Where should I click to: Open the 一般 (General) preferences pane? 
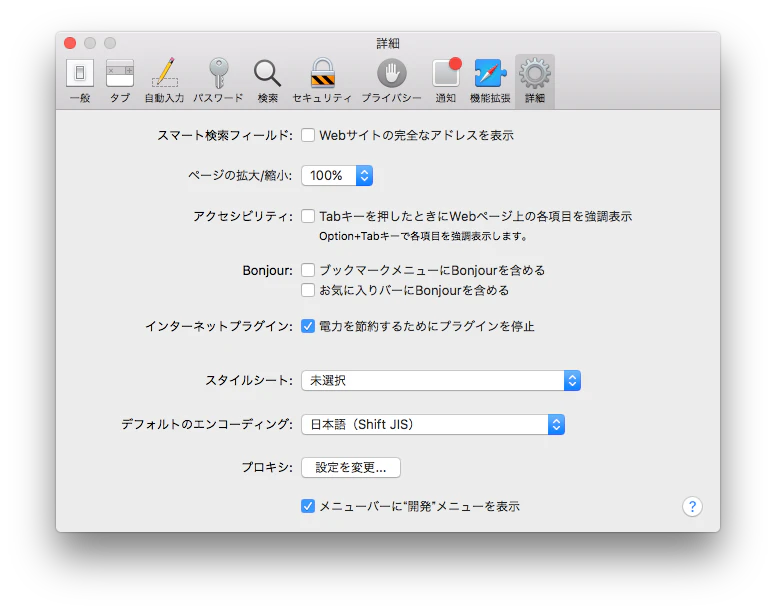tap(80, 81)
